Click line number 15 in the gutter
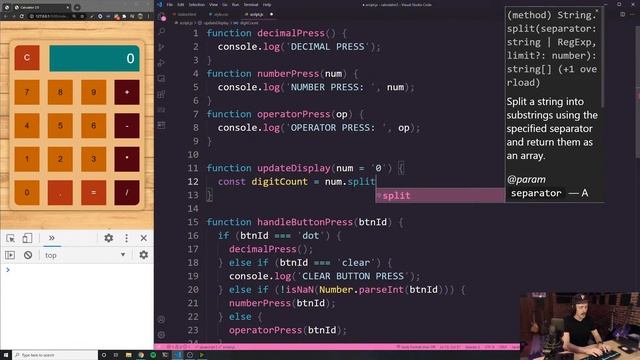 pos(193,222)
